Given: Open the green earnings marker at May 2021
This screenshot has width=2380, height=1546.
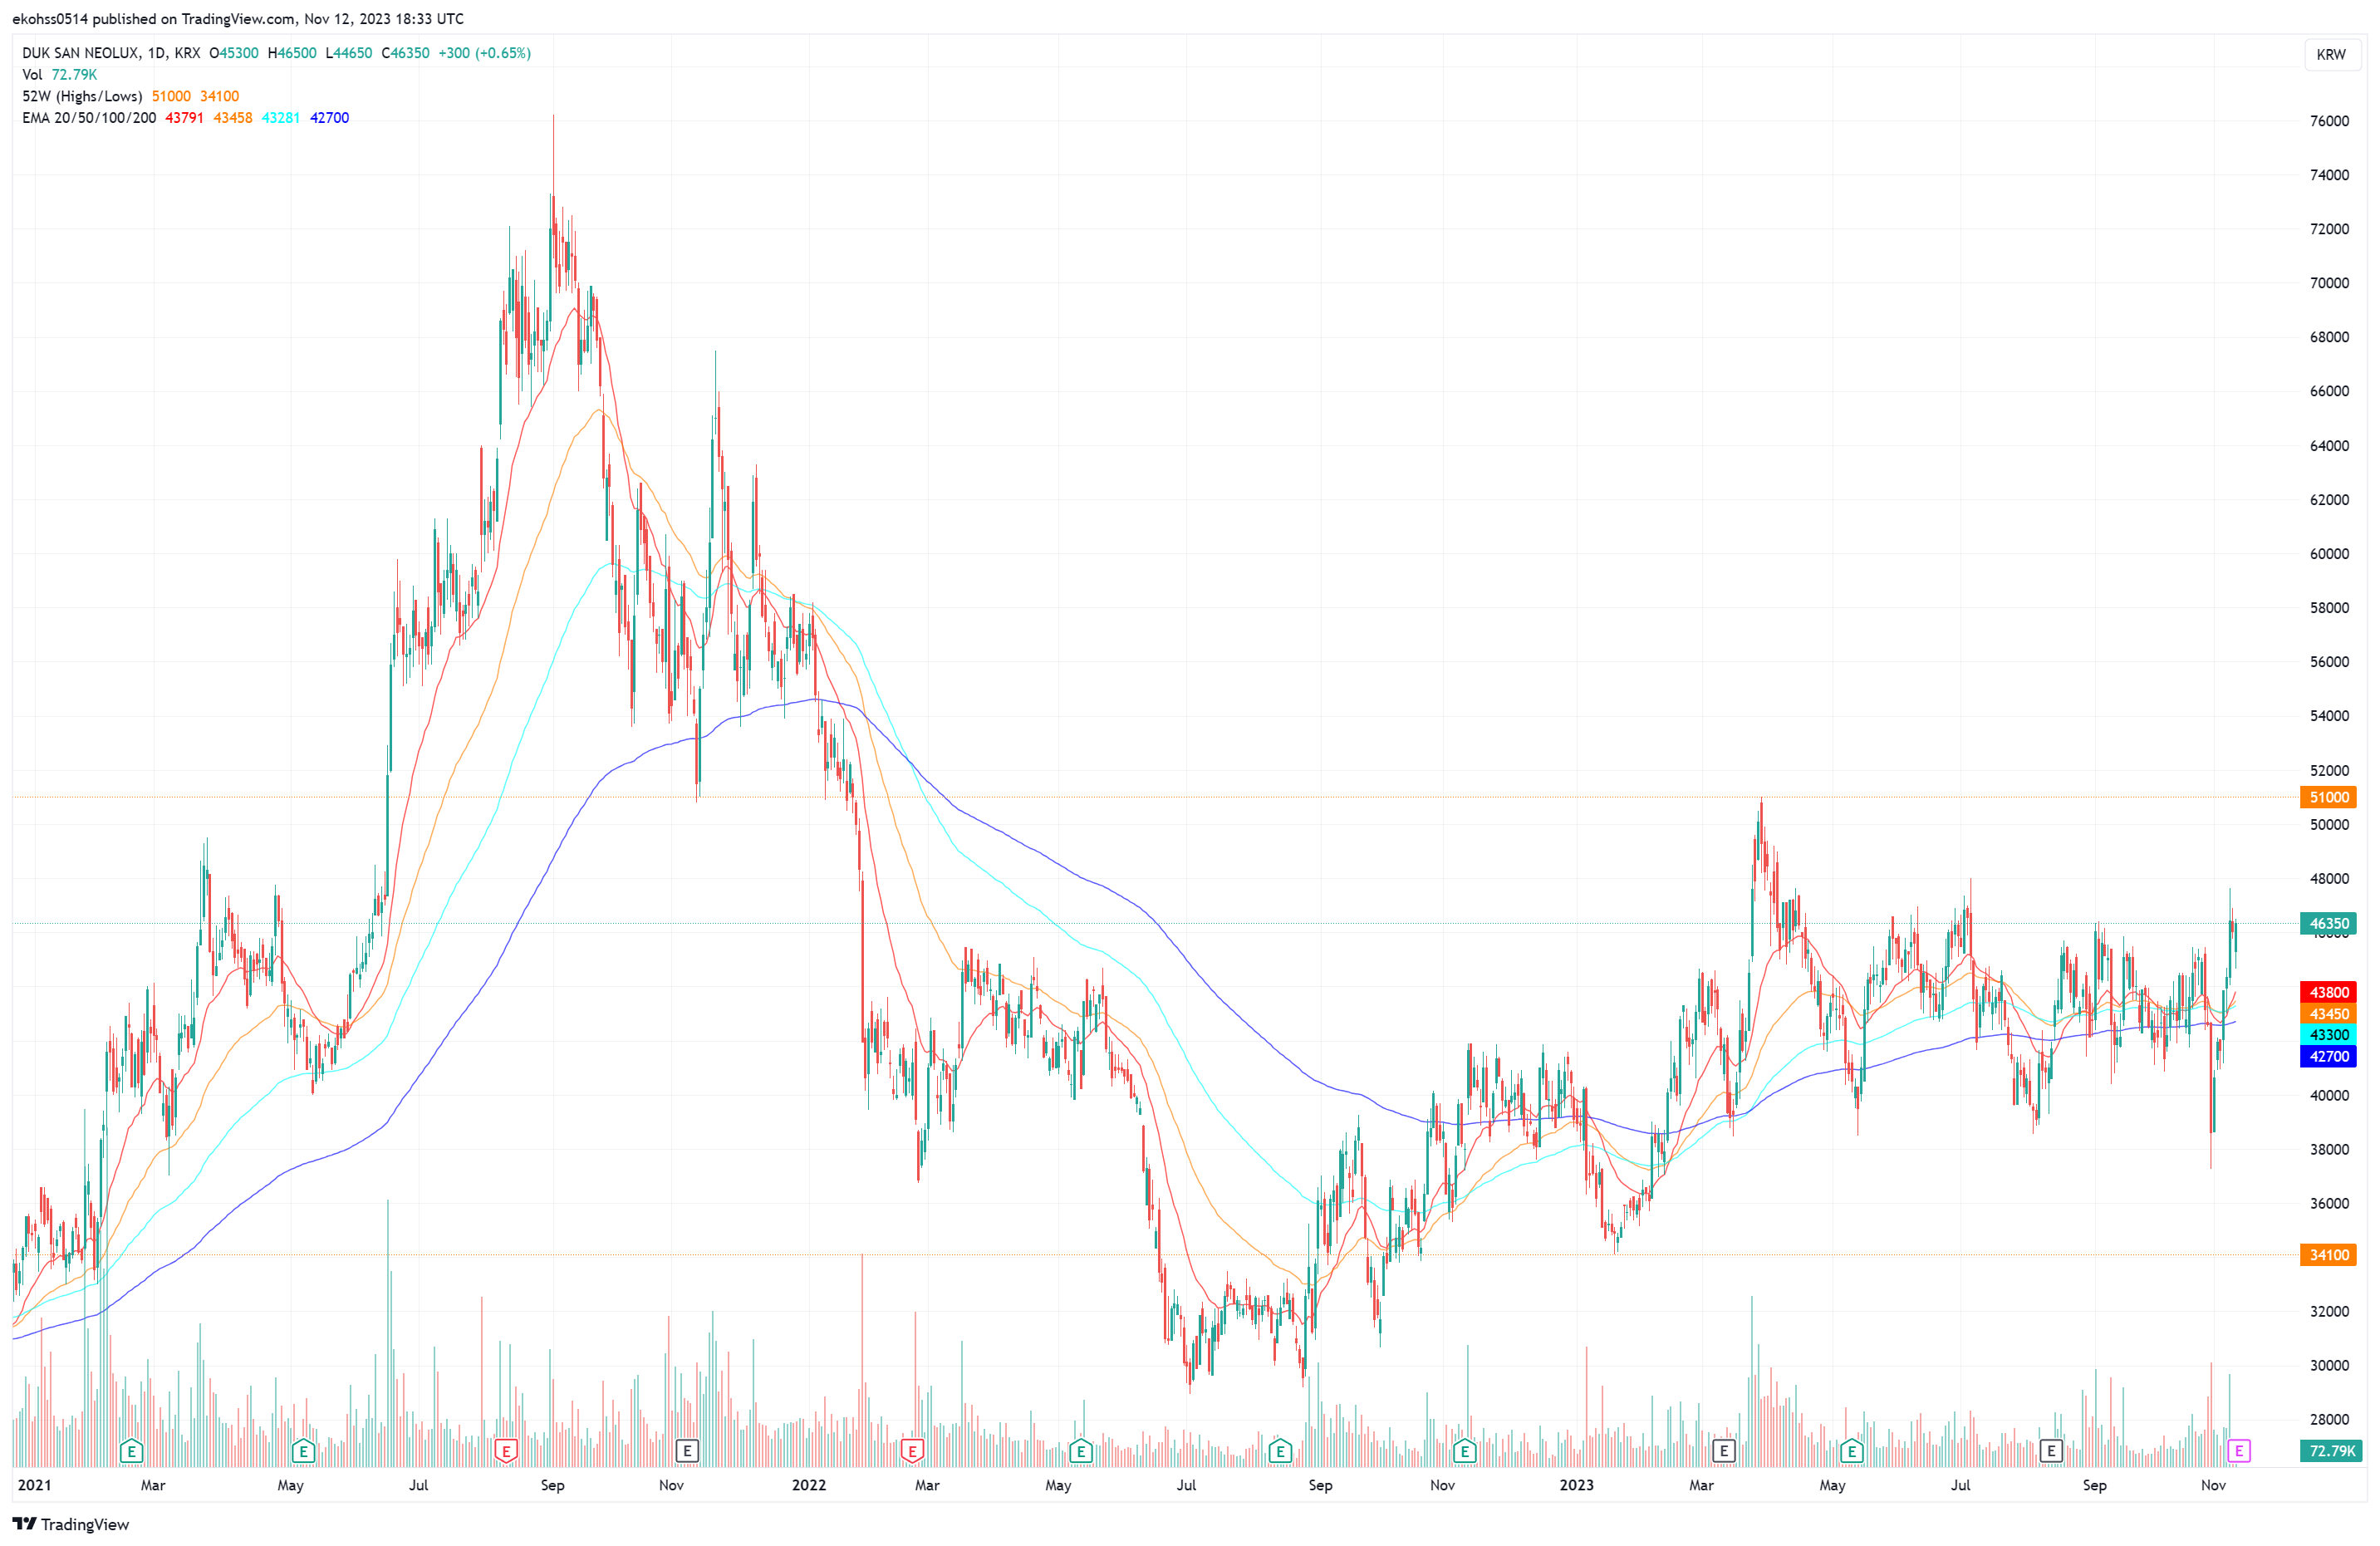Looking at the screenshot, I should click(x=304, y=1451).
